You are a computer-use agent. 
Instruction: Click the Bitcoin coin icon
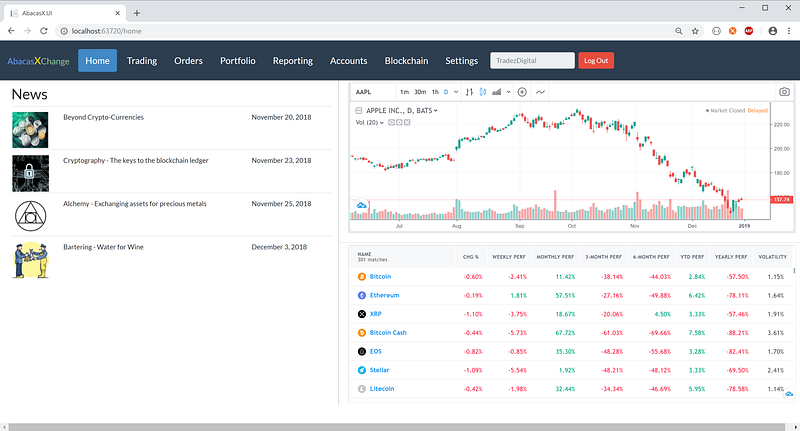pyautogui.click(x=362, y=276)
